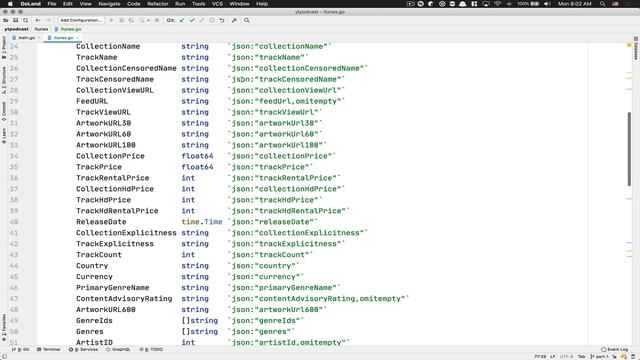Open settings via wrench icon
The image size is (640, 360).
click(x=234, y=20)
